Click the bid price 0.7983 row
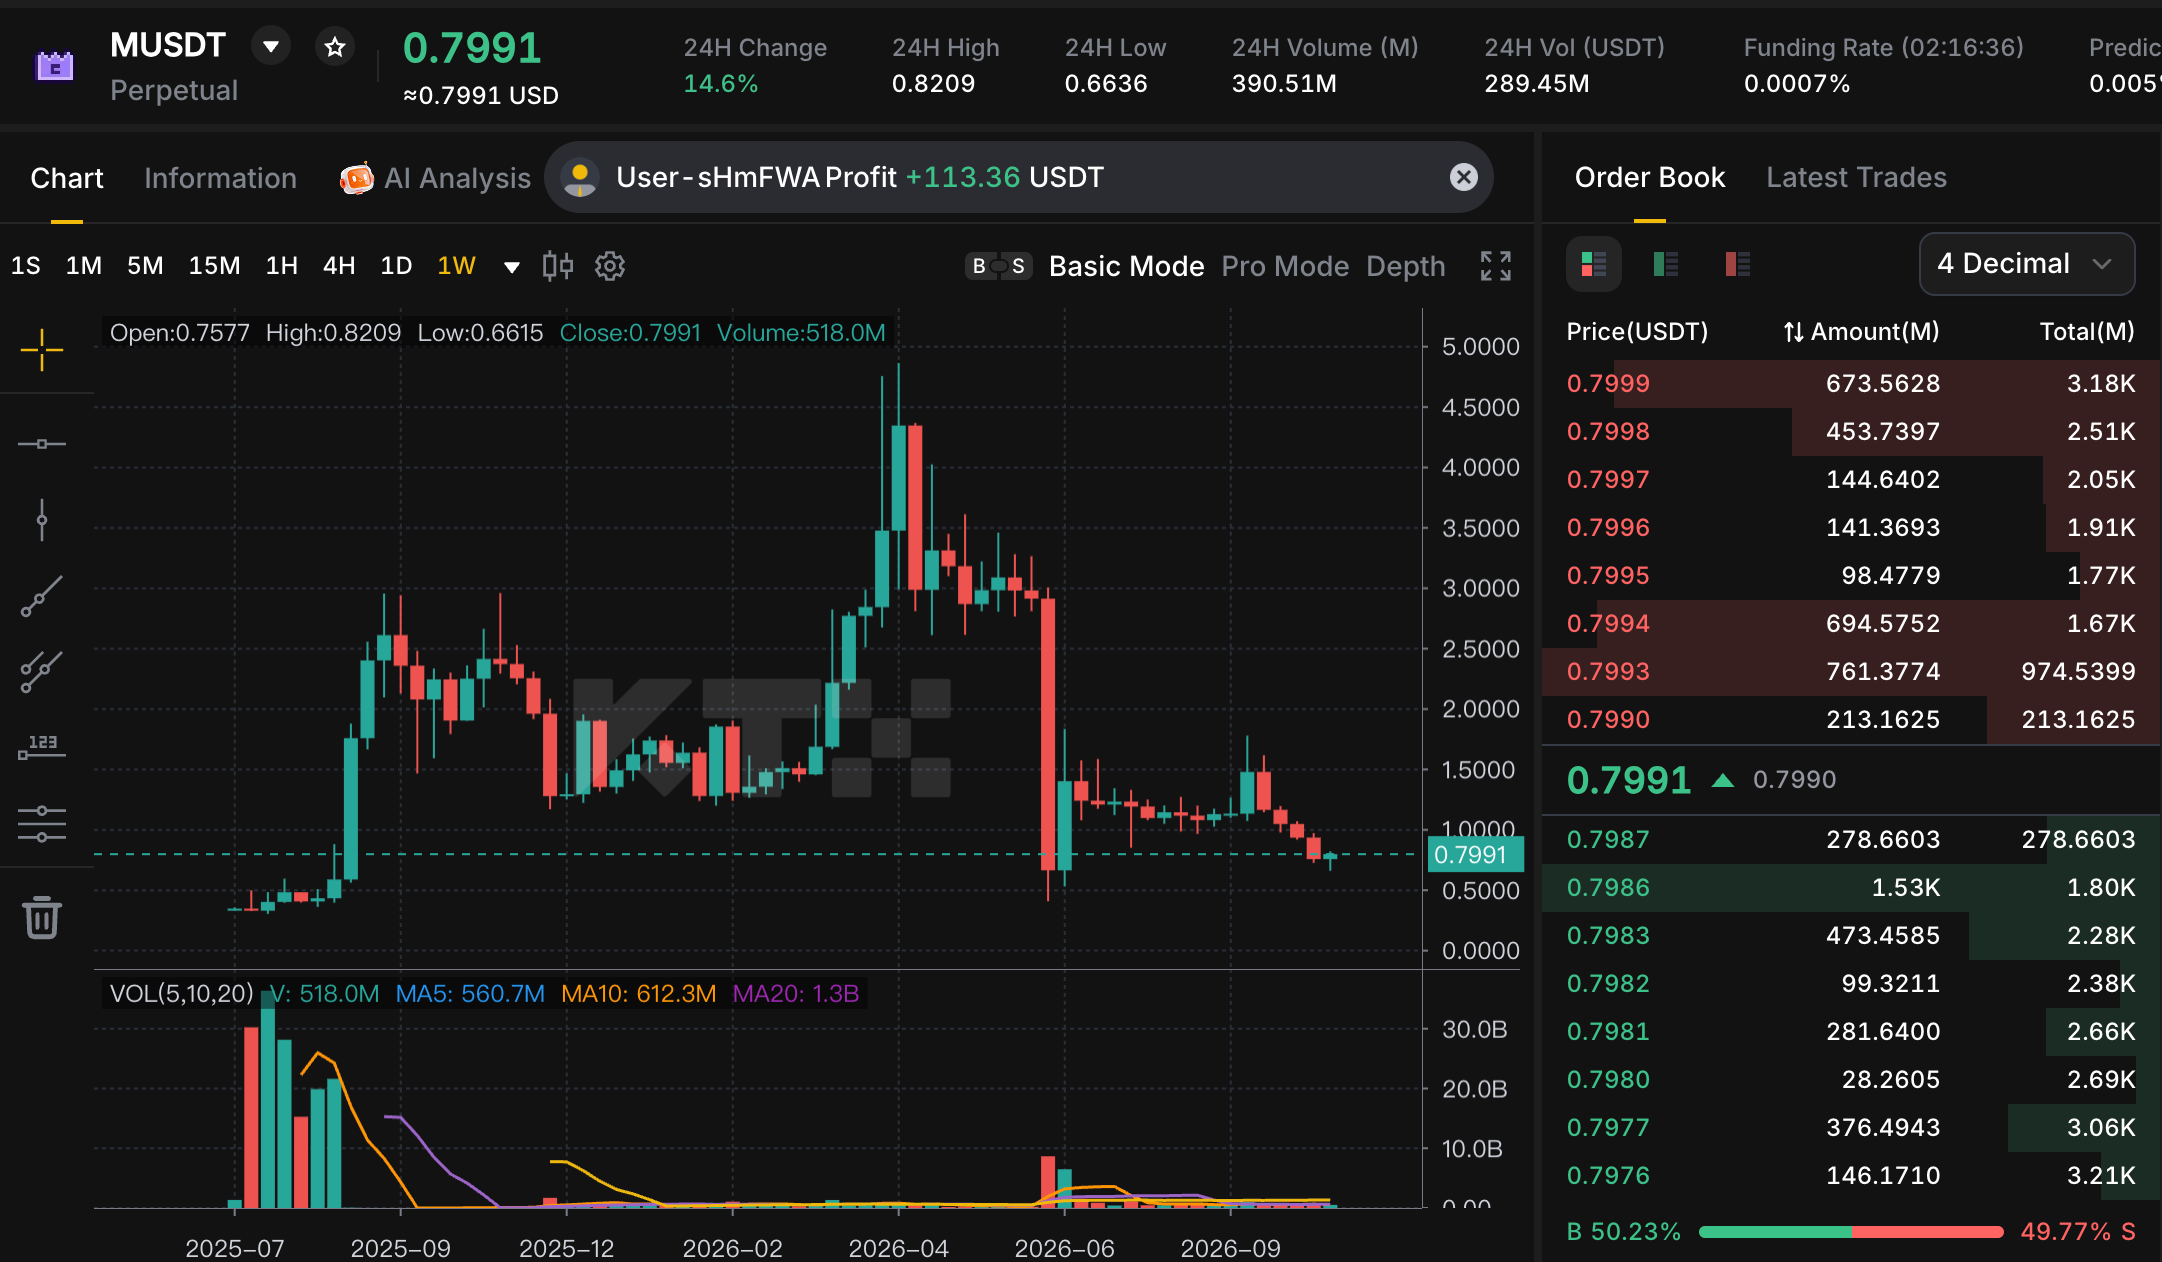Screen dimensions: 2162x1262 click(1851, 935)
